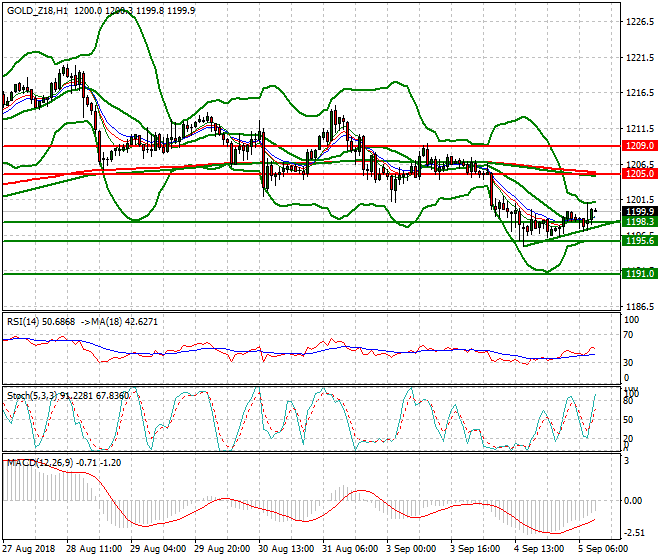The height and width of the screenshot is (560, 660).
Task: Click the MA(18) 42.6271 label in RSI panel
Action: click(125, 322)
